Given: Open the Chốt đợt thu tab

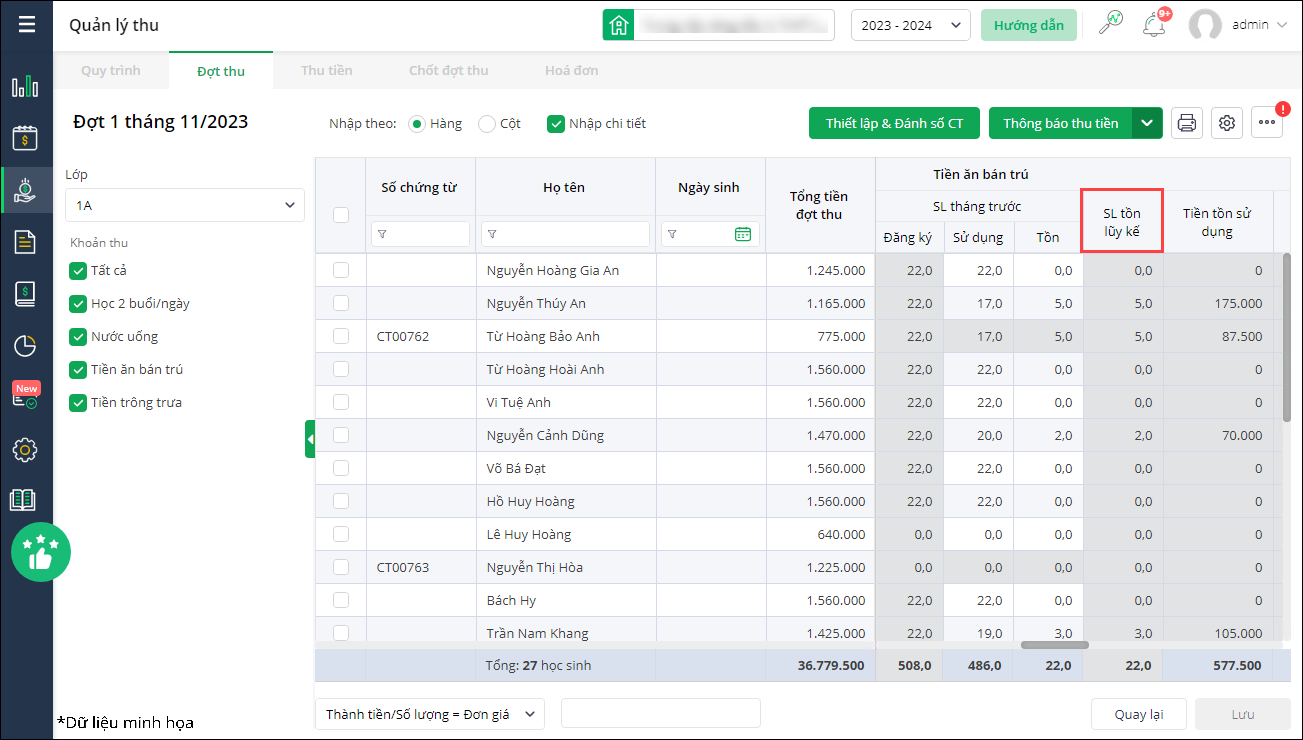Looking at the screenshot, I should [x=448, y=71].
